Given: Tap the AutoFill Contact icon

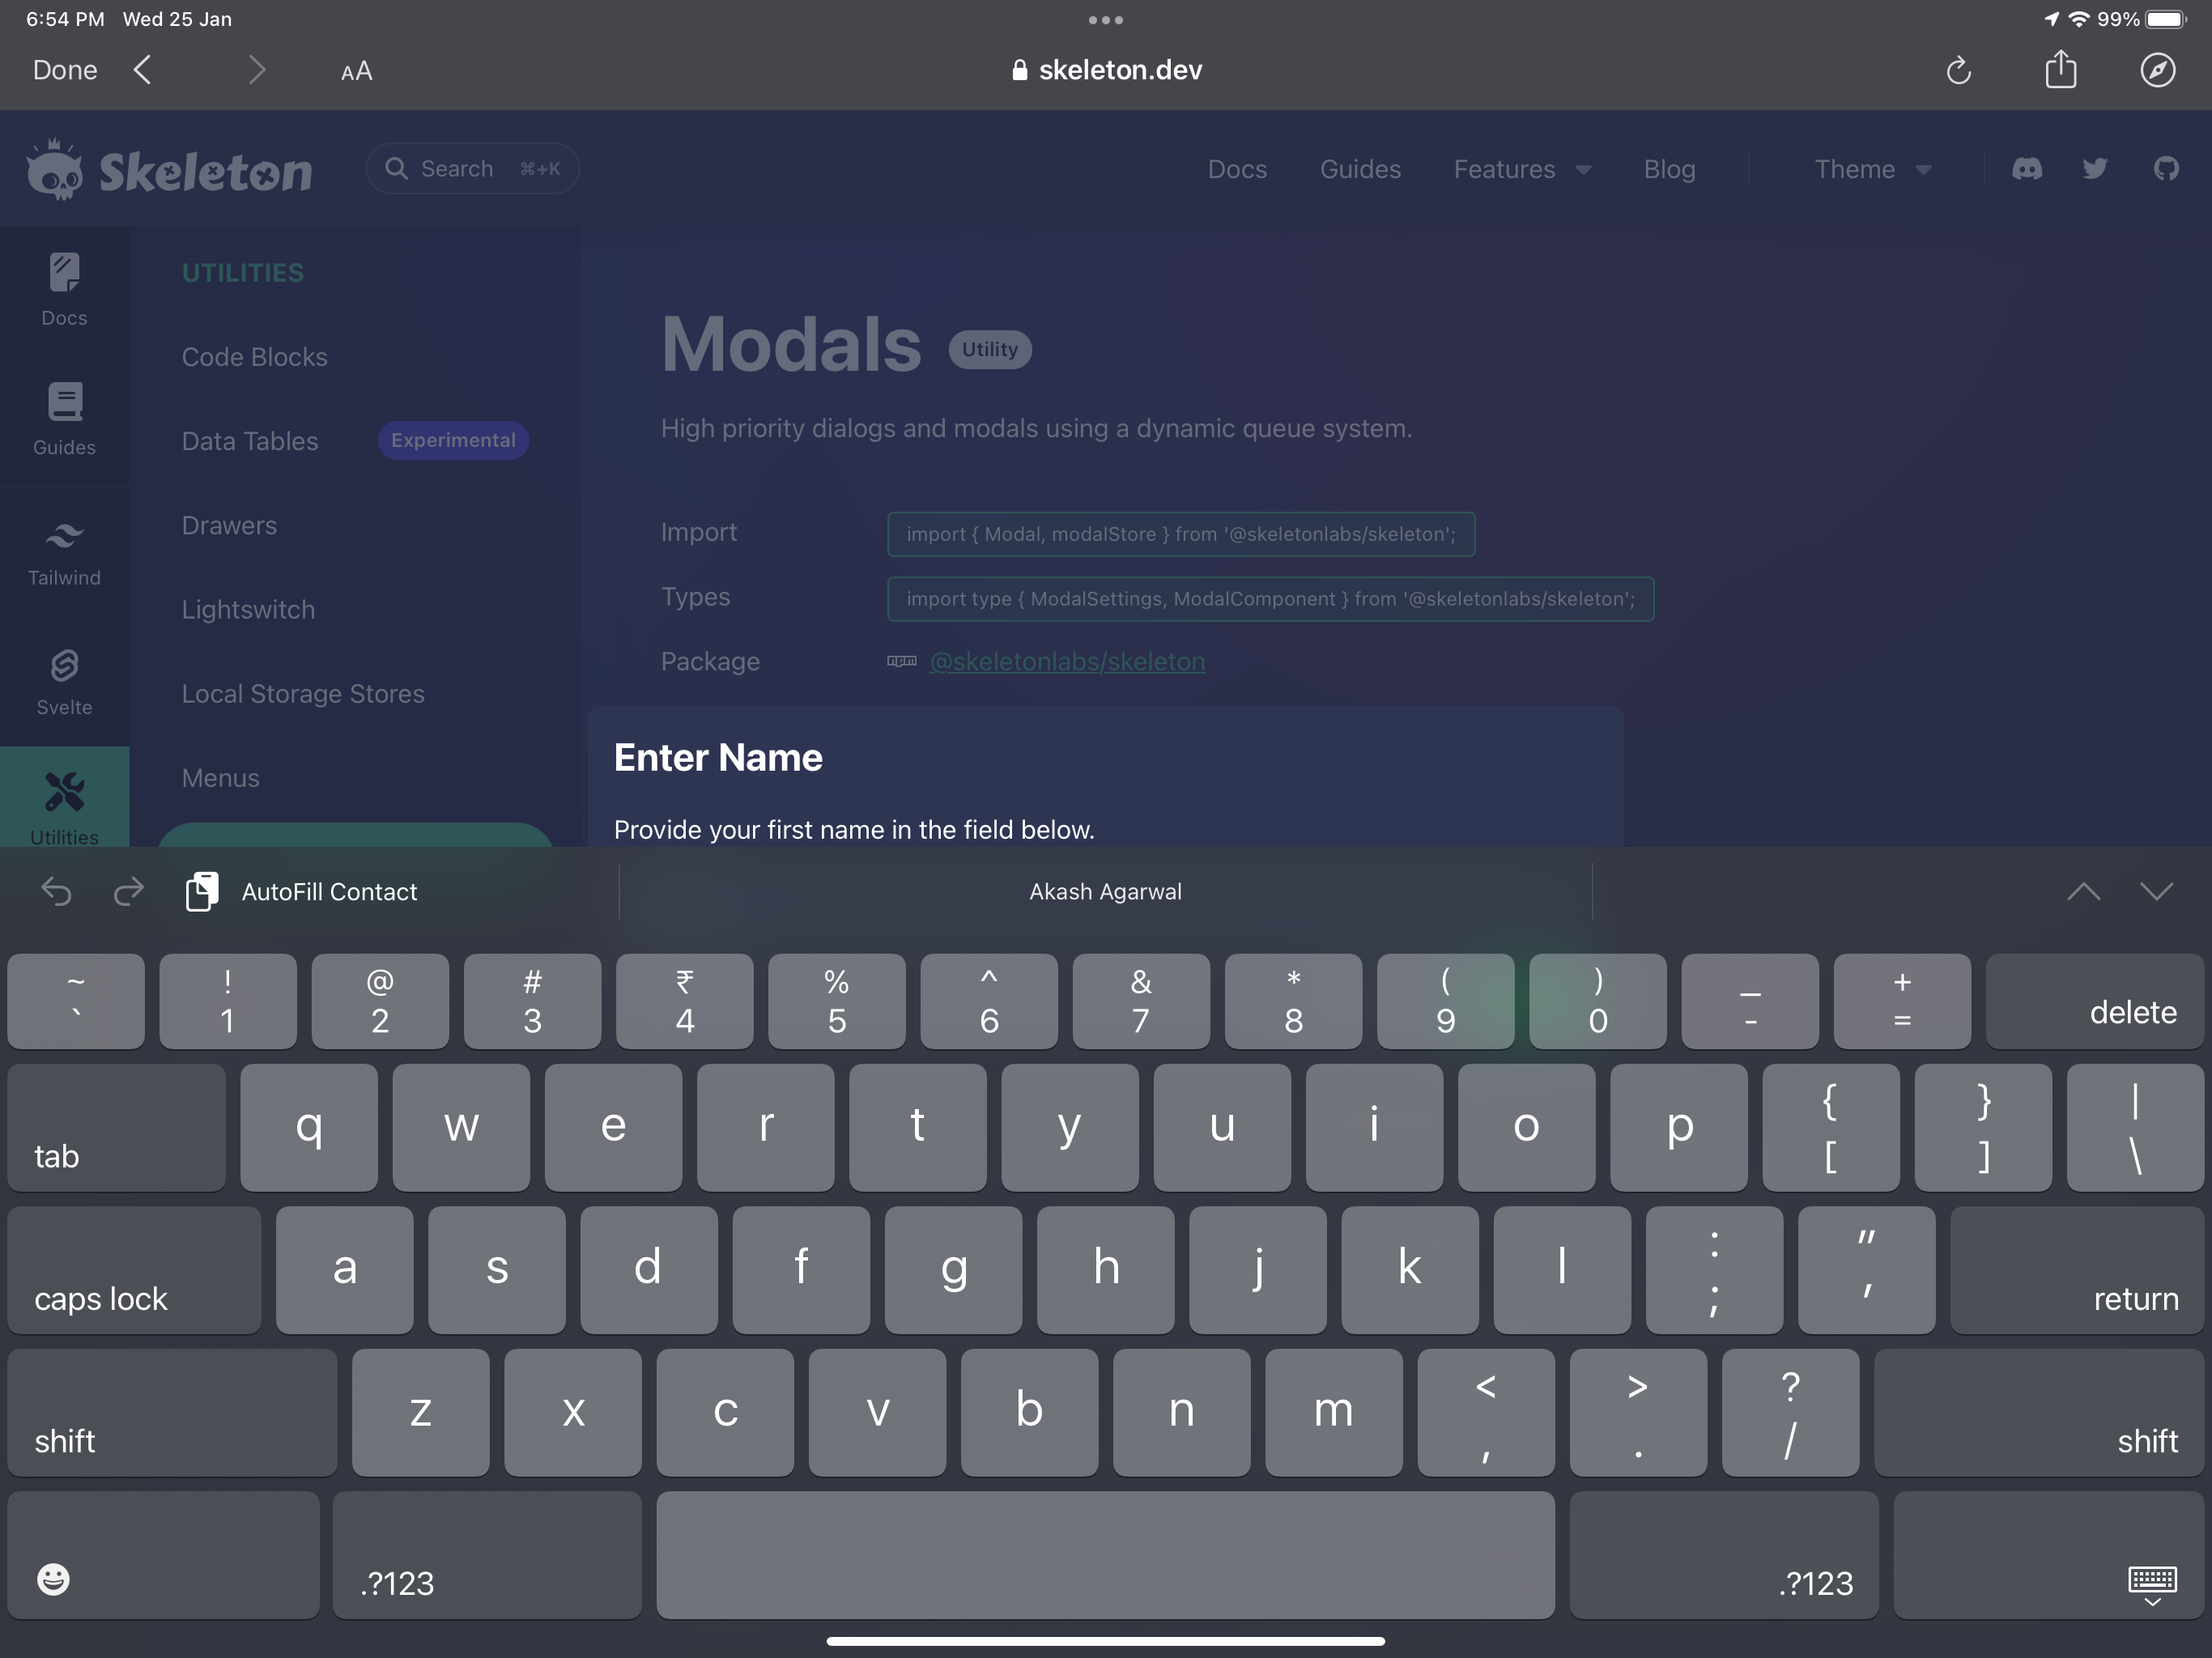Looking at the screenshot, I should tap(202, 891).
